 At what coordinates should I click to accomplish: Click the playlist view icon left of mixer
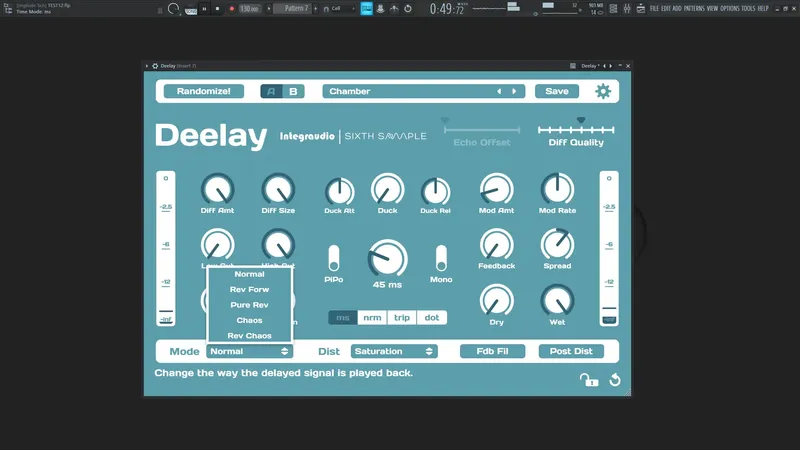pos(613,9)
